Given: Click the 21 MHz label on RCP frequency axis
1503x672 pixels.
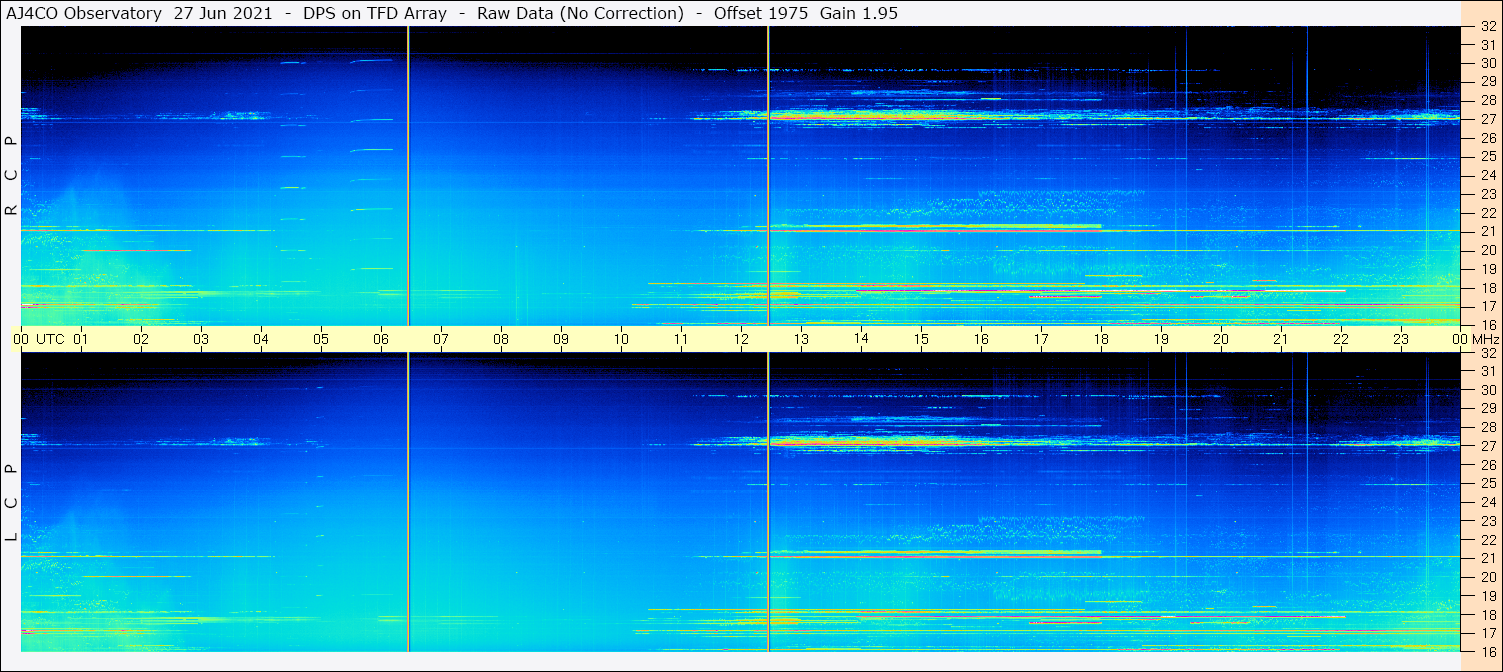Looking at the screenshot, I should tap(1487, 231).
